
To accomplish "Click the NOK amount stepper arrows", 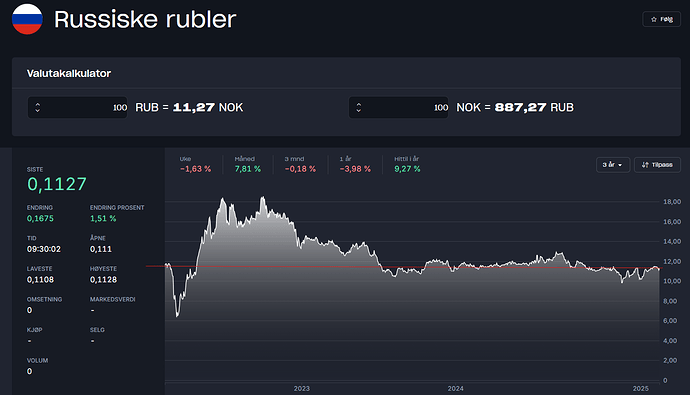I will pos(359,107).
